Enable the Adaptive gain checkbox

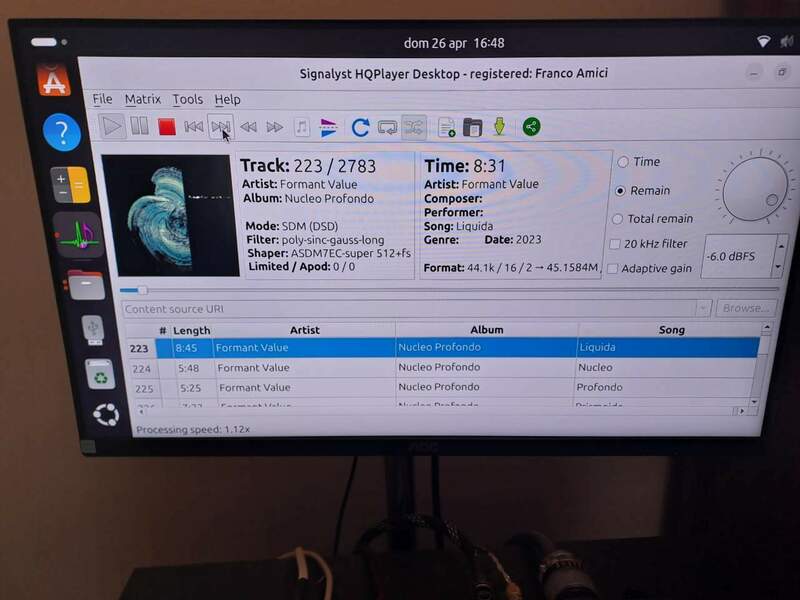[612, 268]
